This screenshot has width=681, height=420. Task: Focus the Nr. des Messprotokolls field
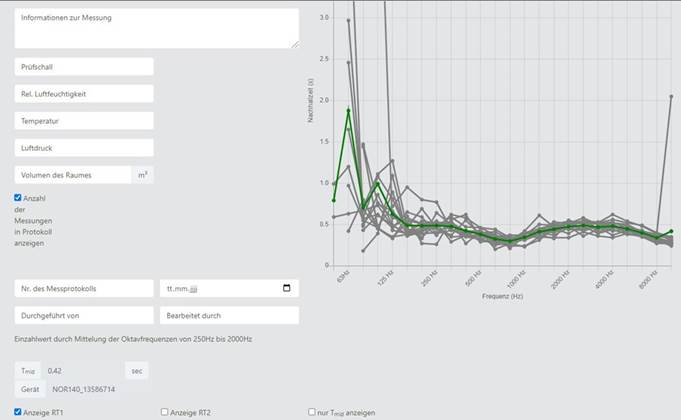coord(83,288)
